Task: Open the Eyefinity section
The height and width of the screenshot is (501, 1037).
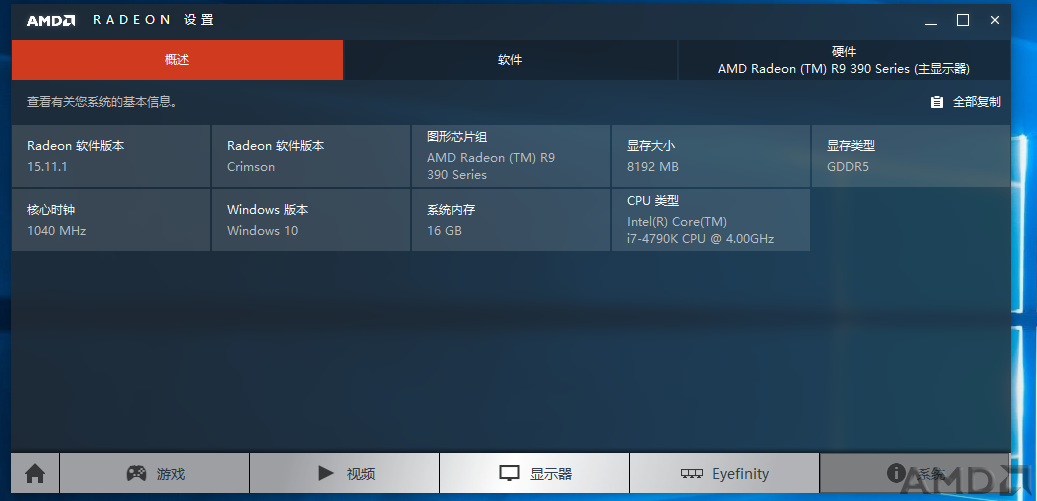Action: [x=724, y=473]
